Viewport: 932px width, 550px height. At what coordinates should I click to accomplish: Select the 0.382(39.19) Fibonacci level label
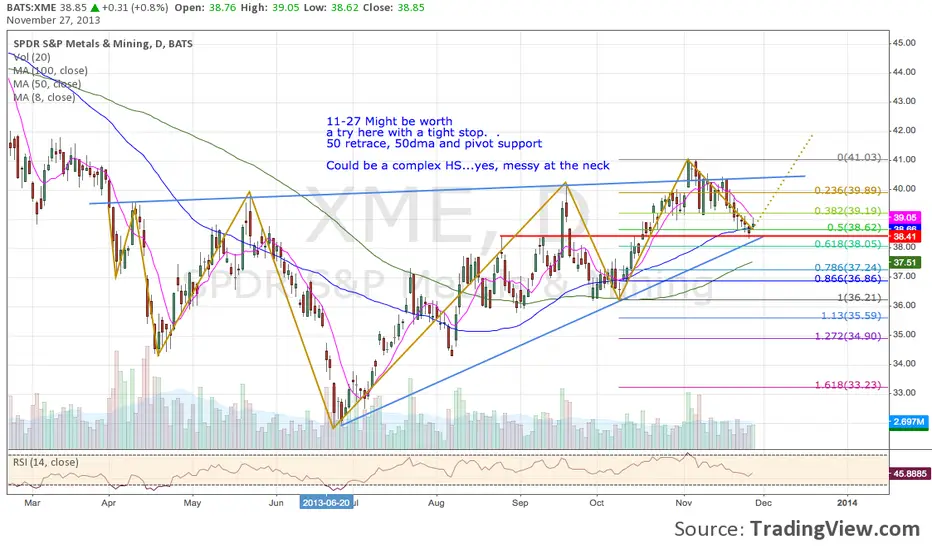click(848, 211)
